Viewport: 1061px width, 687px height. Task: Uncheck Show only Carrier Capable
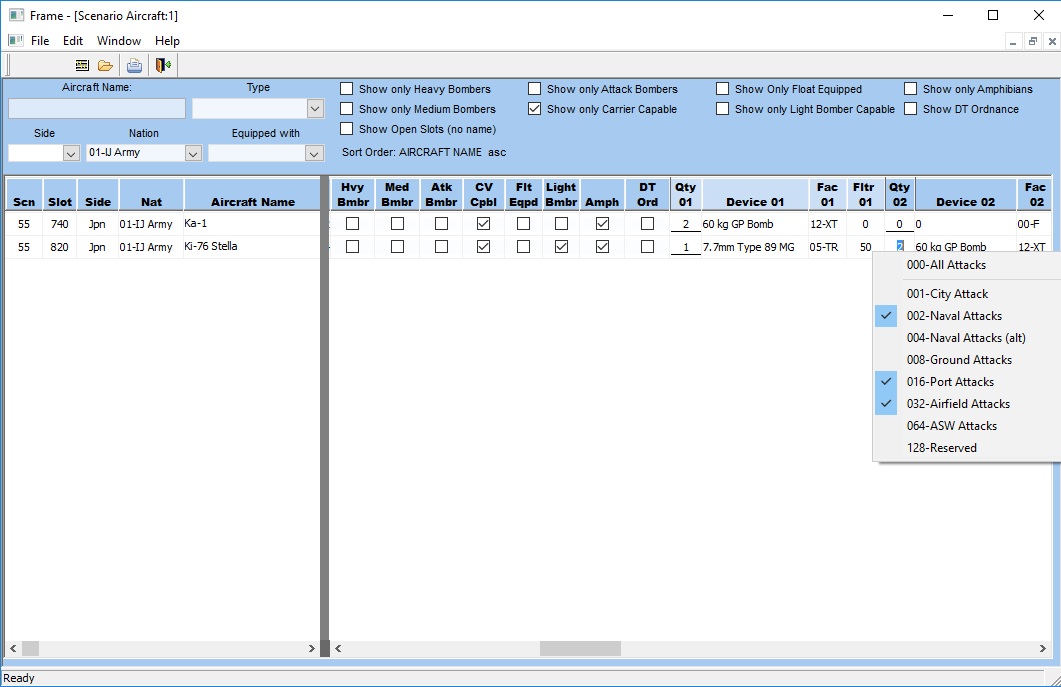(x=535, y=108)
